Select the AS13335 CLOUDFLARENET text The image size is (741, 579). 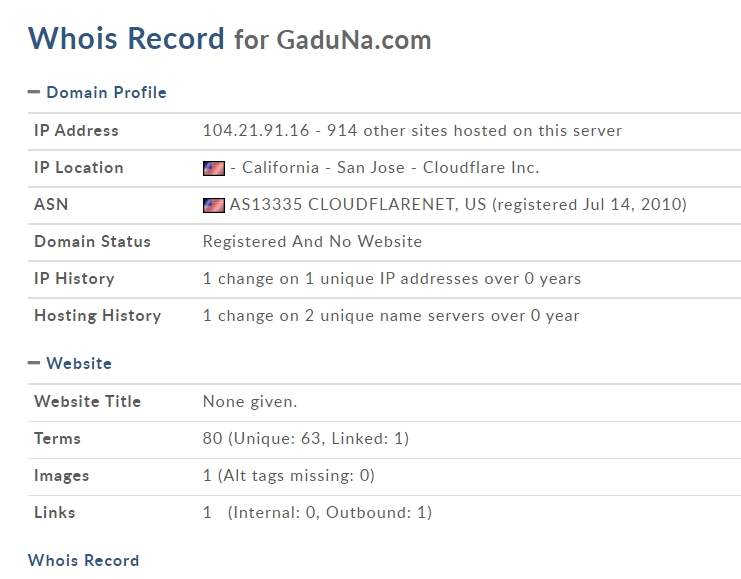[344, 204]
